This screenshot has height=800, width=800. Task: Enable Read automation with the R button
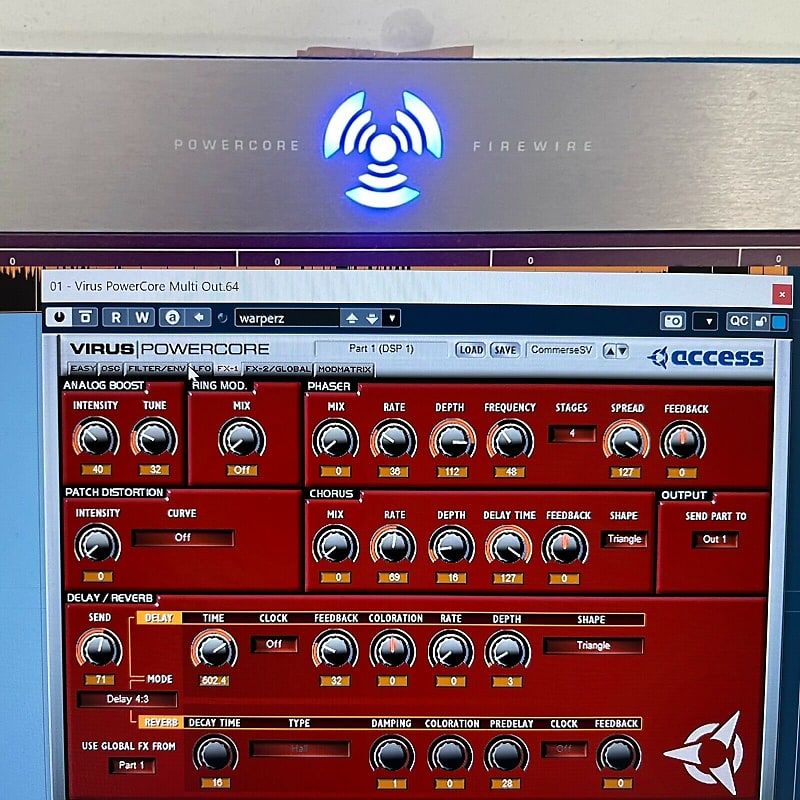[115, 316]
